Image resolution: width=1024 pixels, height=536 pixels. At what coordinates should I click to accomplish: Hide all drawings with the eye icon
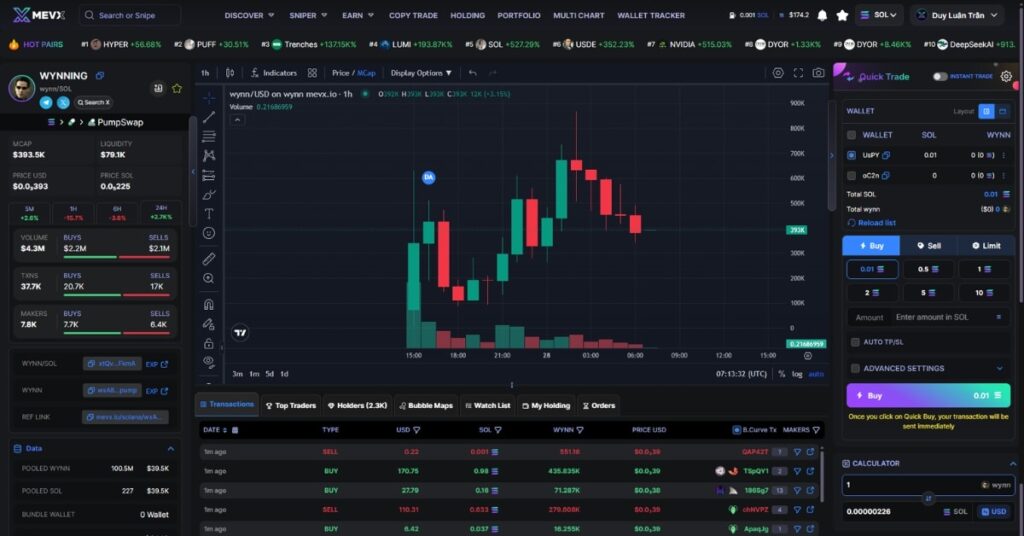[x=209, y=362]
